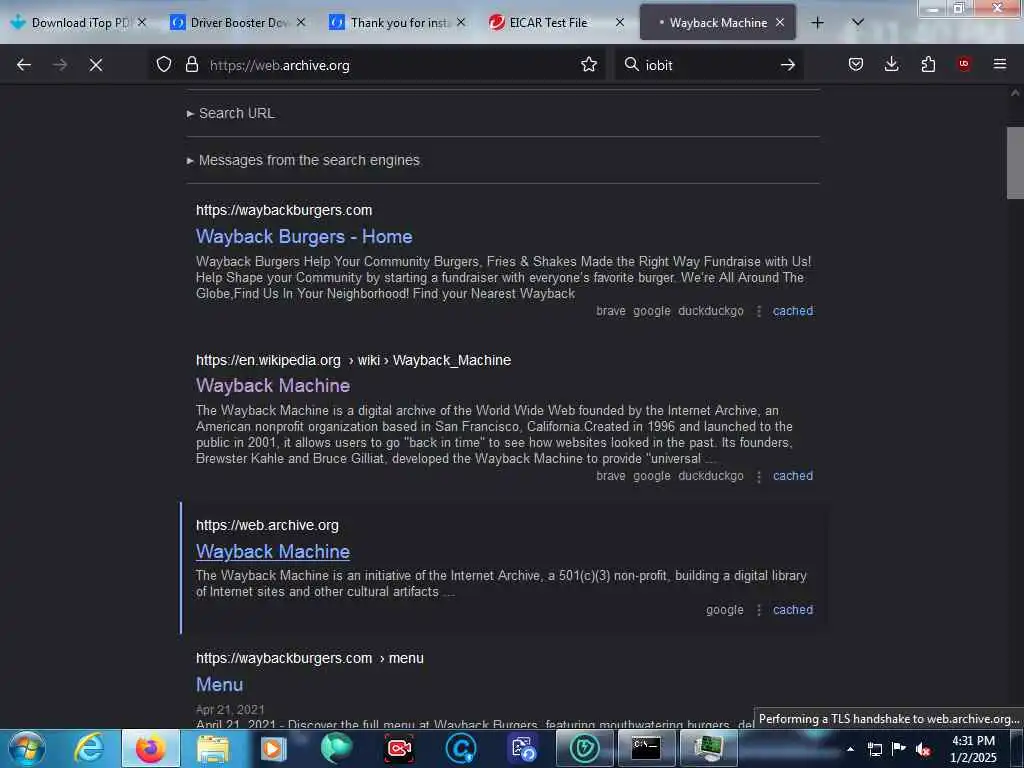Open the Wayback Burgers - Home result
This screenshot has width=1024, height=768.
[304, 236]
